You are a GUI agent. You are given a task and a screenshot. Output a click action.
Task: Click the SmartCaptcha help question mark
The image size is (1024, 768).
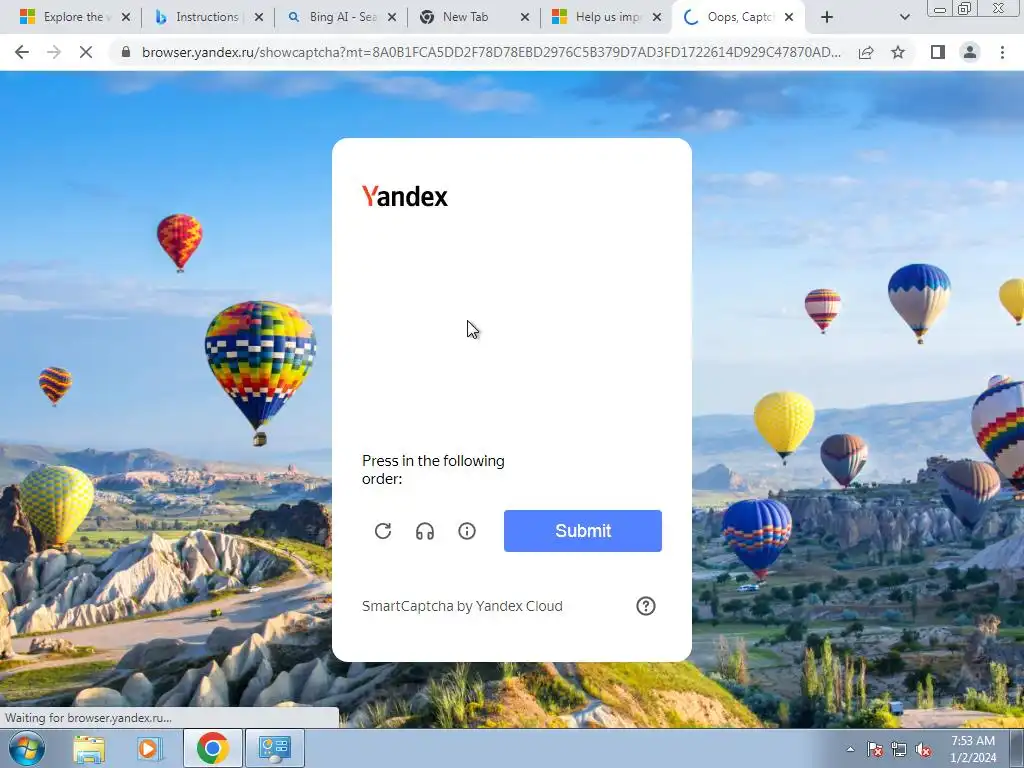coord(646,606)
